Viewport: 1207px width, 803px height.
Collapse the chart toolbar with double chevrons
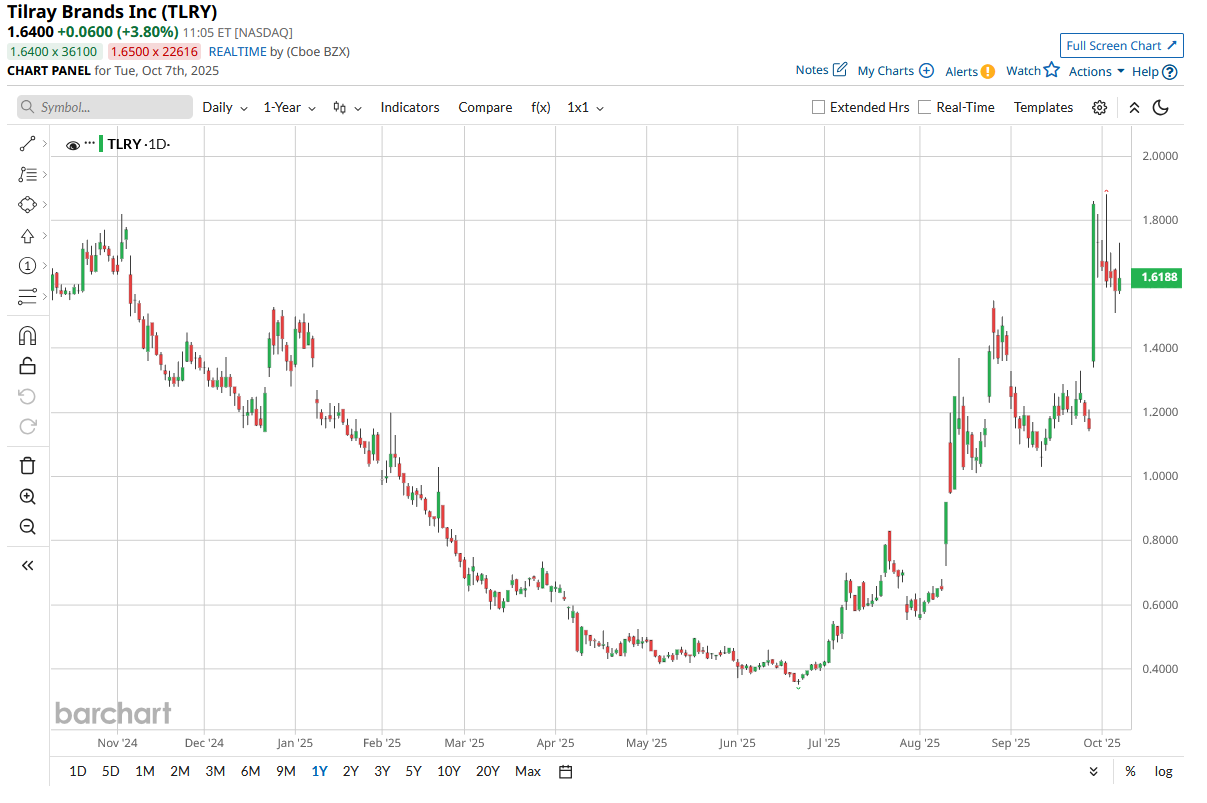[x=1134, y=108]
